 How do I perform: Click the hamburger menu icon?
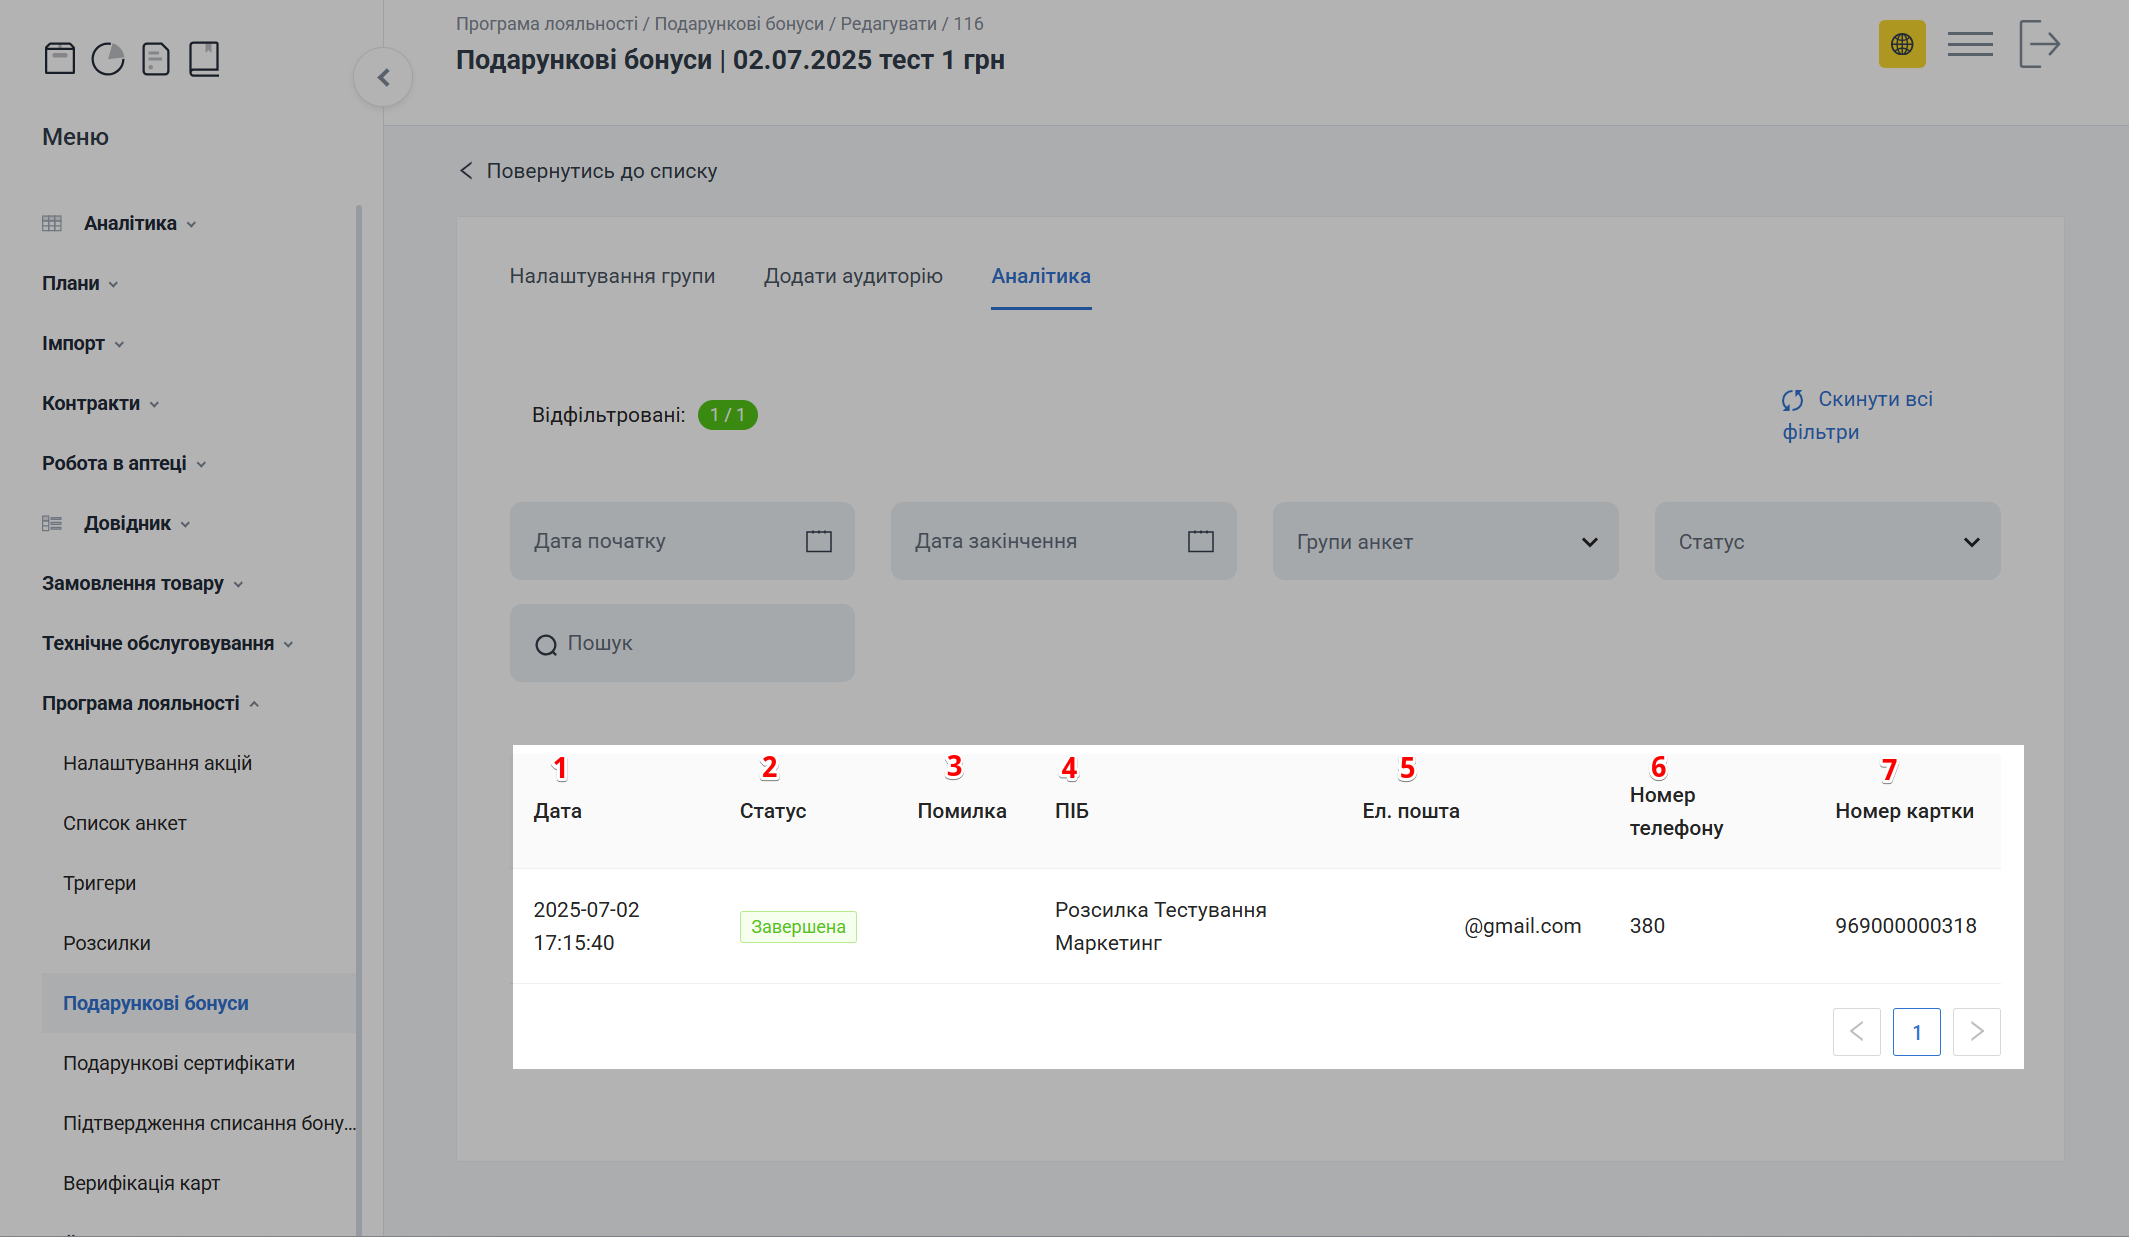coord(1969,44)
